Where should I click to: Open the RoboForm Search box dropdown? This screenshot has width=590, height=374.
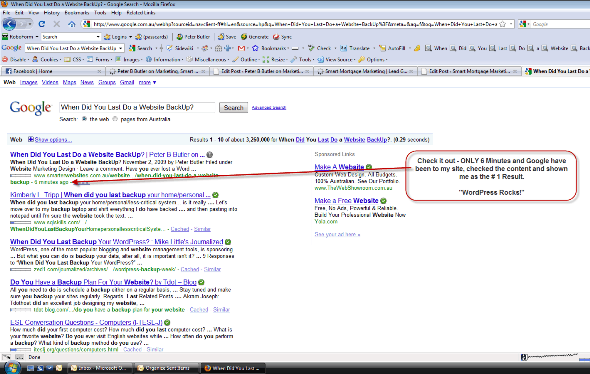coord(98,37)
